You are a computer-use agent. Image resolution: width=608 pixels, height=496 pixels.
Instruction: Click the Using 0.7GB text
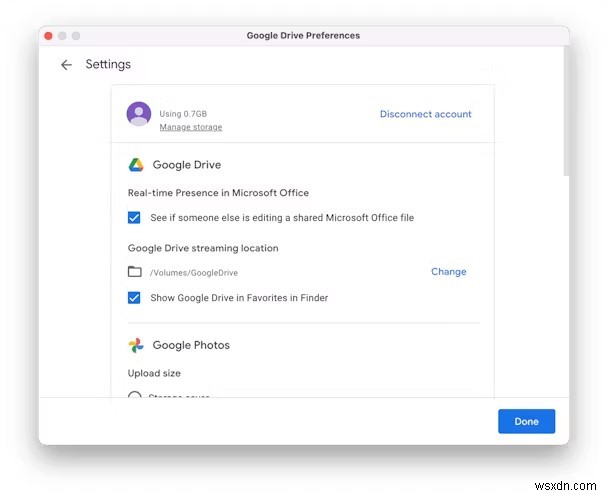click(x=183, y=114)
